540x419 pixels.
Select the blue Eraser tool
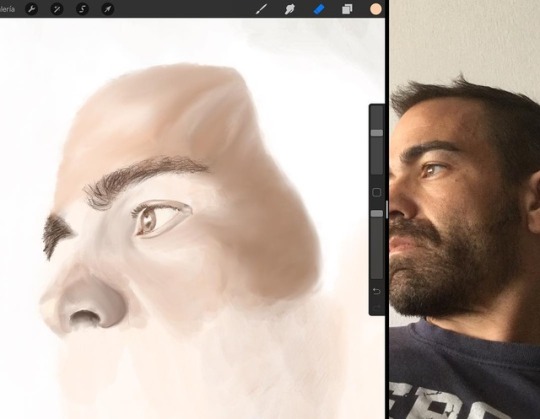(319, 9)
